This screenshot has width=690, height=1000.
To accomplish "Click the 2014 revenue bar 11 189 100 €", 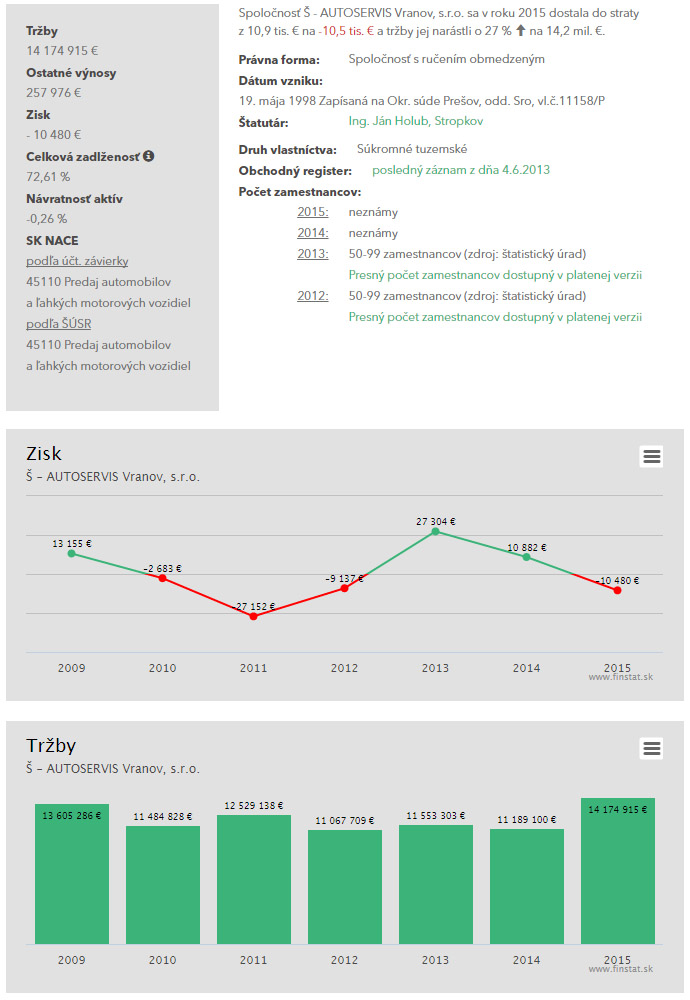I will [527, 886].
